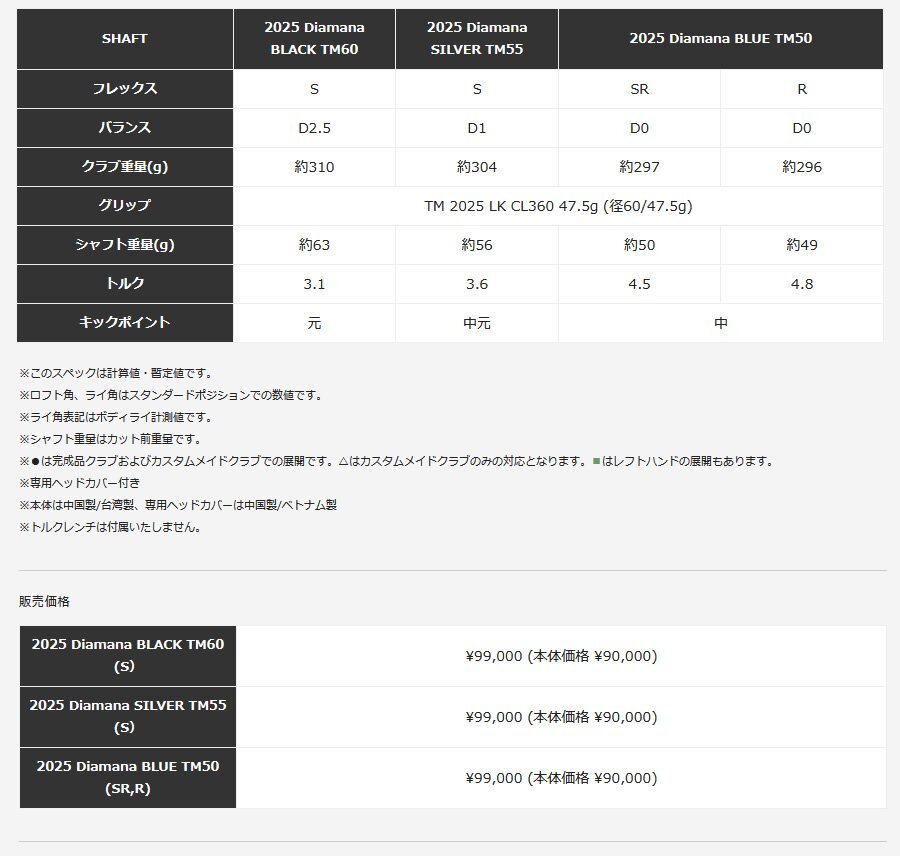Select the キックポイント row header
The width and height of the screenshot is (900, 856).
[x=124, y=322]
